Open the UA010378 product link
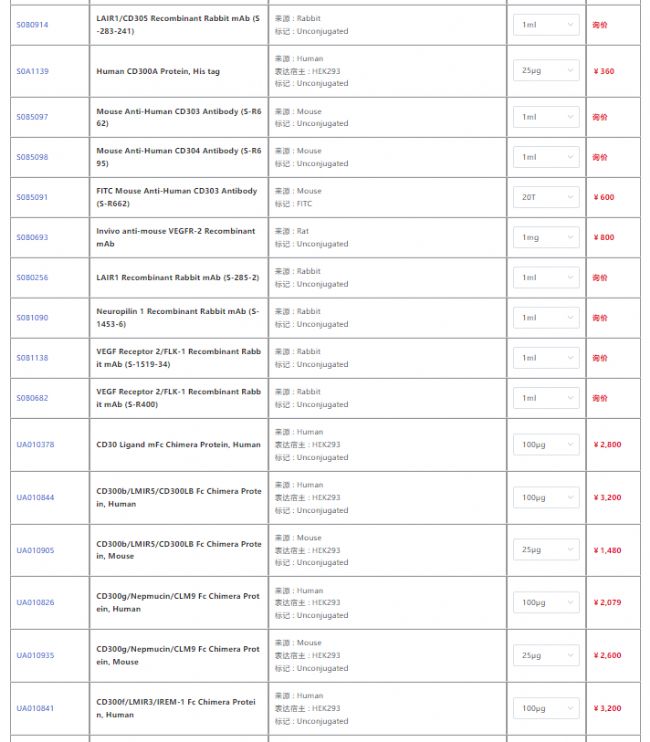This screenshot has height=742, width=650. (35, 444)
